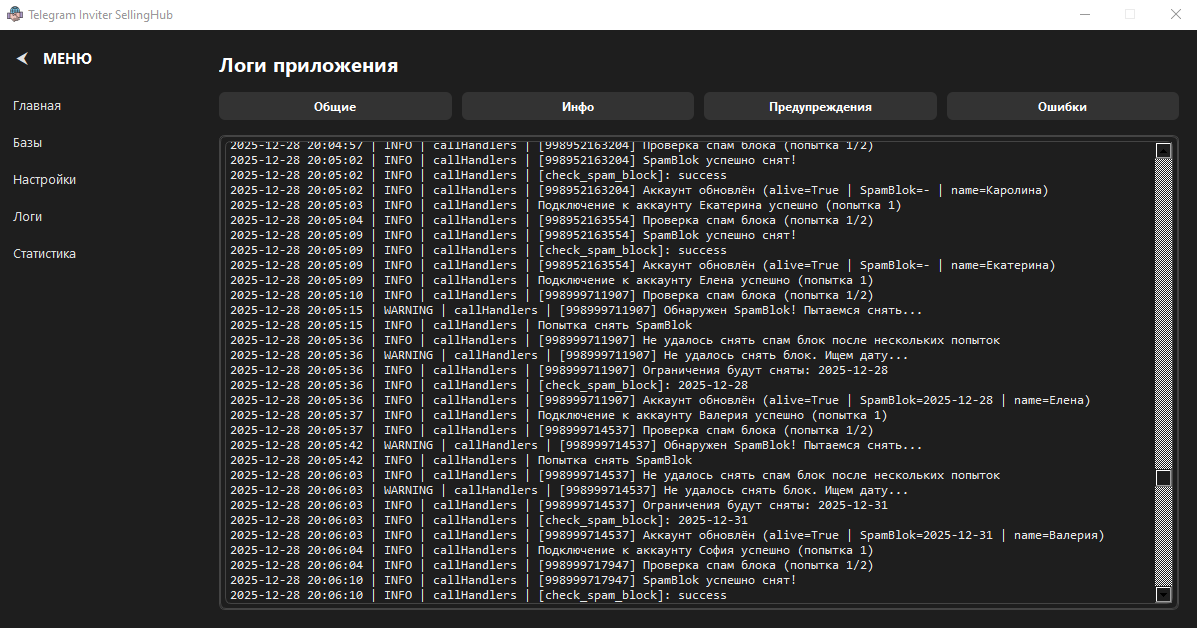Click the log line with name=Валерия
This screenshot has height=628, width=1197.
666,535
